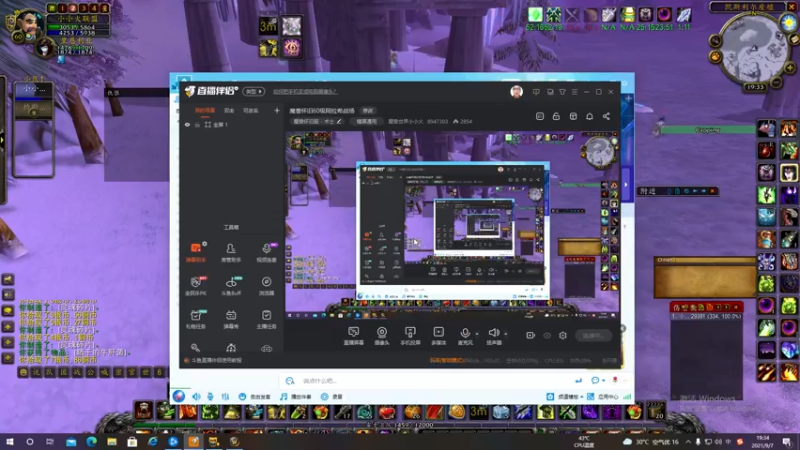The height and width of the screenshot is (450, 800).
Task: Click the help link in the title bar
Action: (305, 92)
